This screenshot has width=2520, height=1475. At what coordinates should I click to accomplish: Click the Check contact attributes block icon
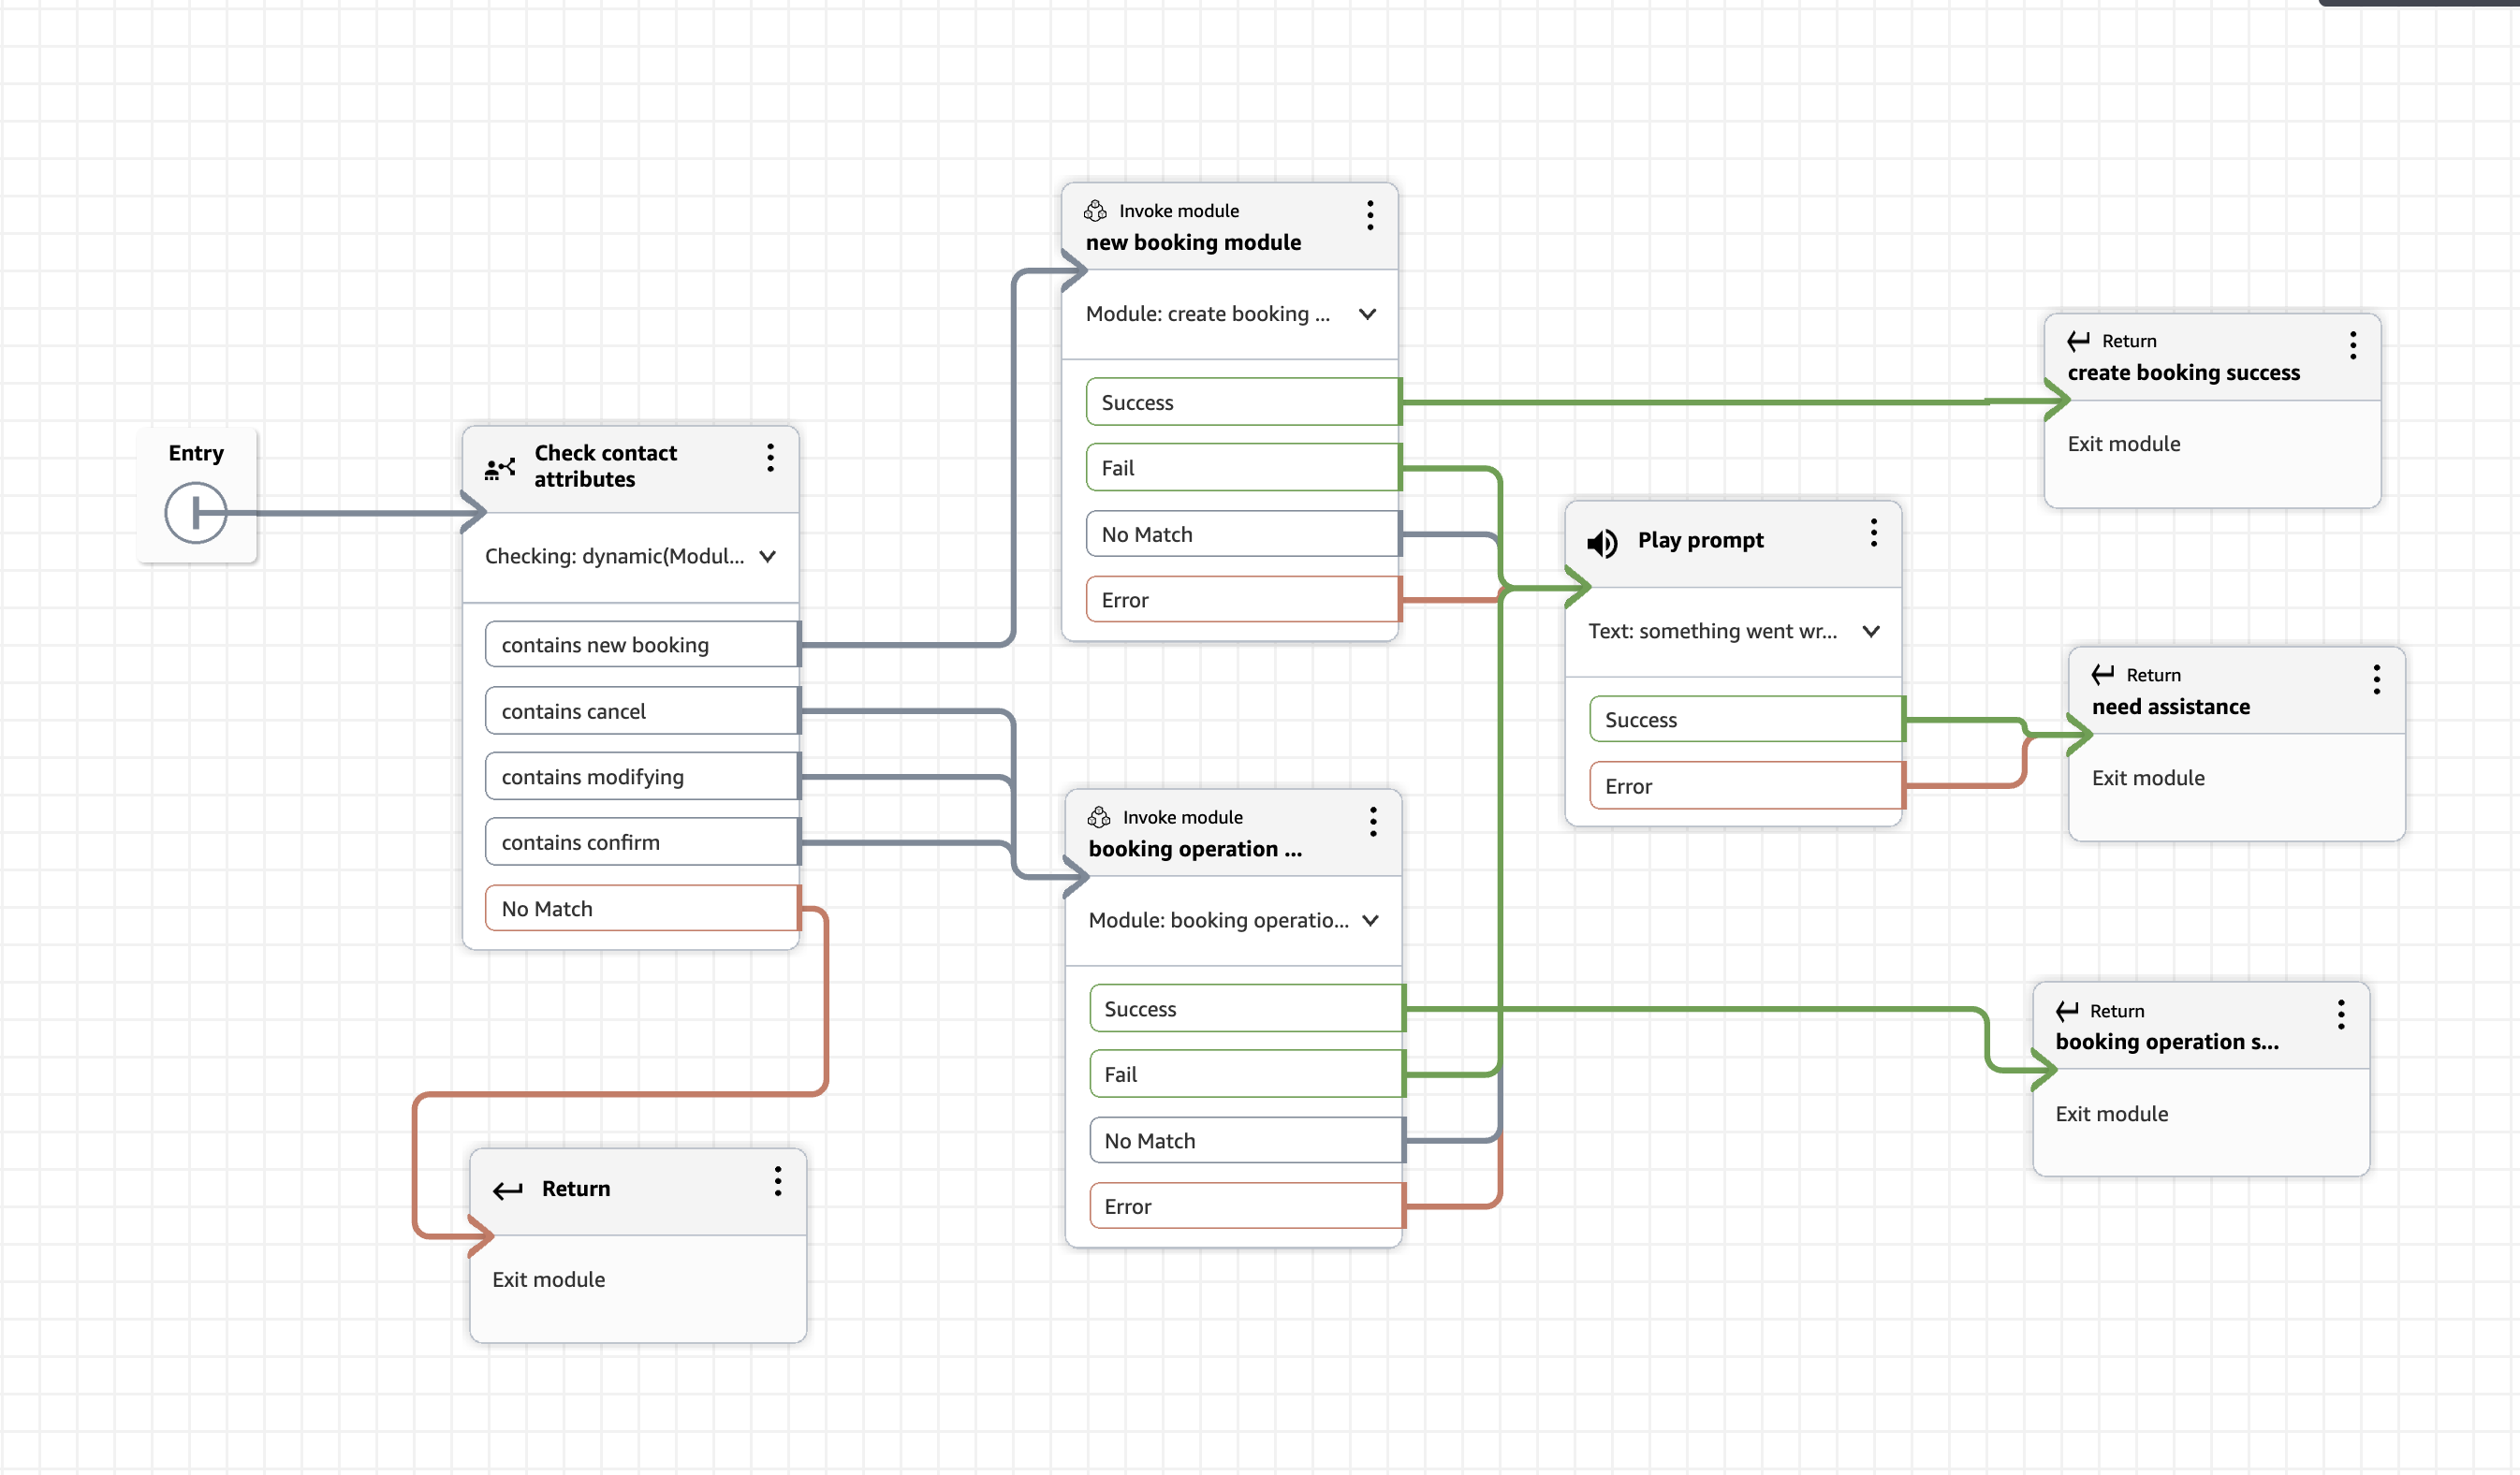500,467
